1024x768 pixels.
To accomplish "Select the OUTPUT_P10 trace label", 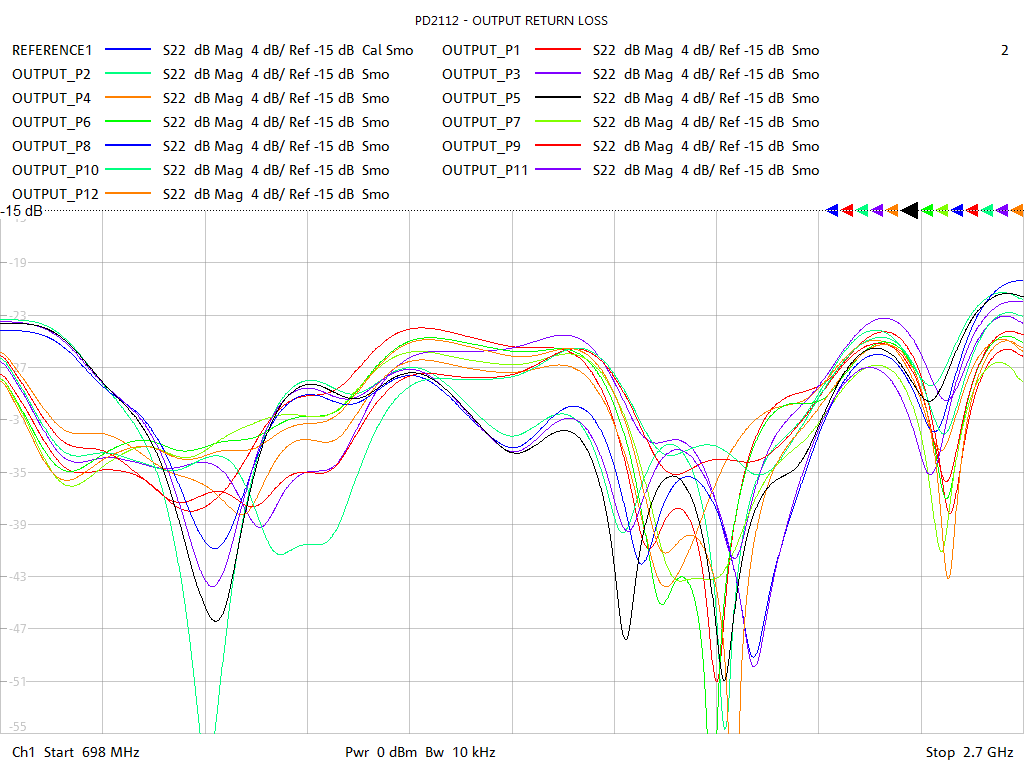I will tap(56, 170).
